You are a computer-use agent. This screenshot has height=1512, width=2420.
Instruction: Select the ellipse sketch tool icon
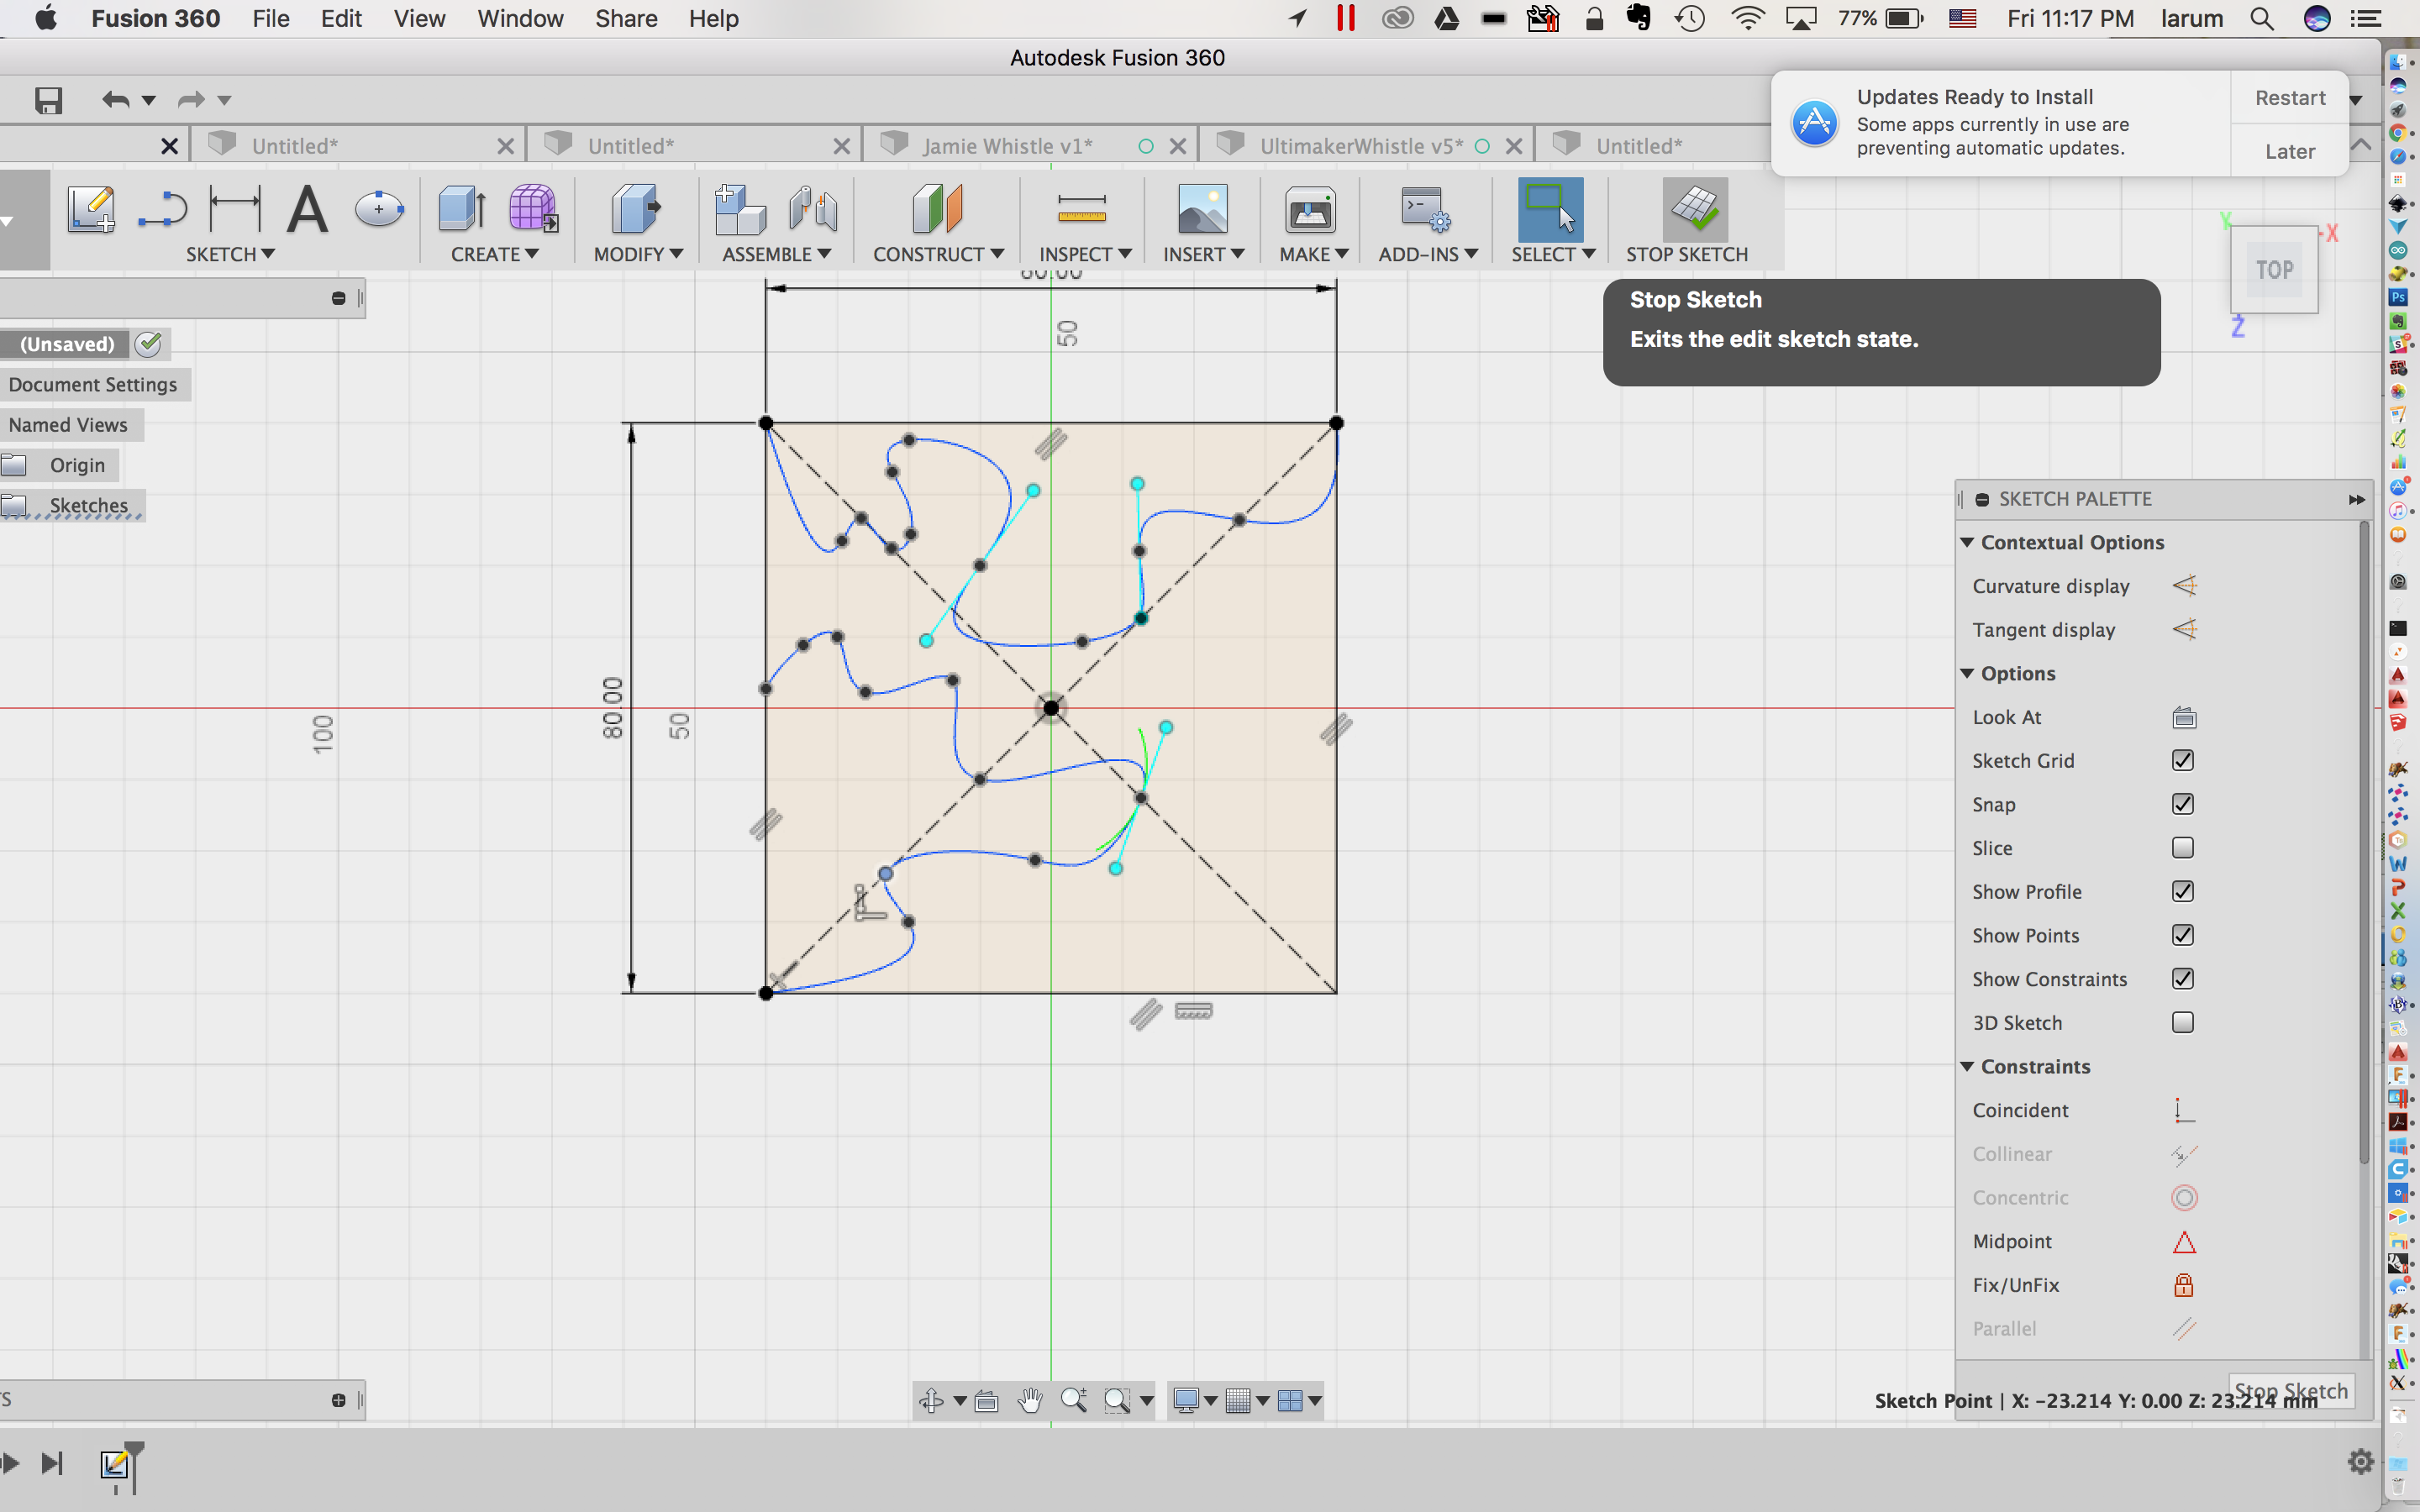coord(379,209)
